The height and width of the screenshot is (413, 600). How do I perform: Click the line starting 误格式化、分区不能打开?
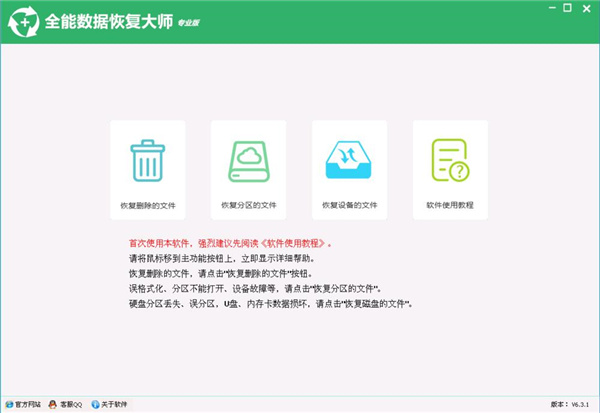[255, 289]
